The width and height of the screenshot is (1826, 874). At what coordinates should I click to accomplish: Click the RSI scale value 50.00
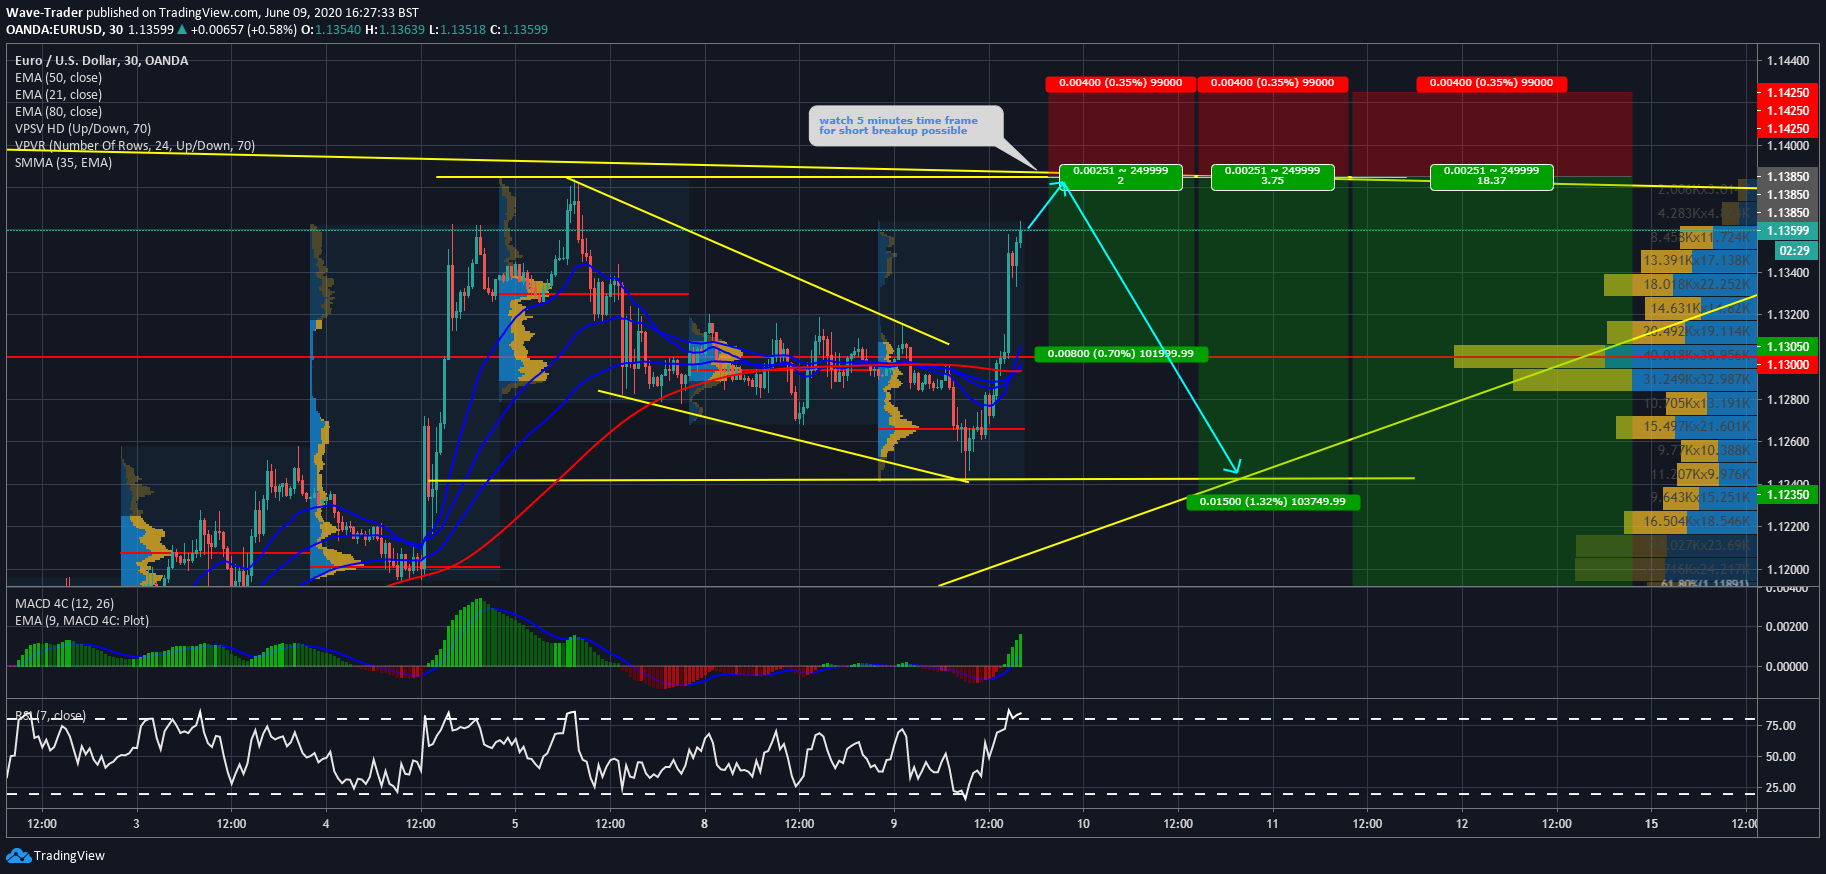[1781, 757]
